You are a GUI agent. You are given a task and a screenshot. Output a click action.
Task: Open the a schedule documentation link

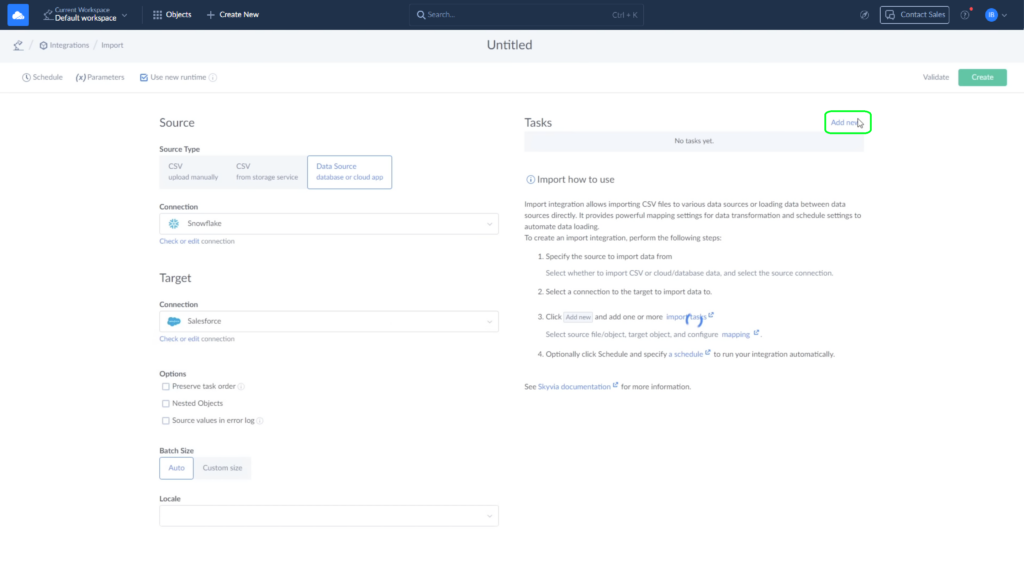click(x=686, y=354)
